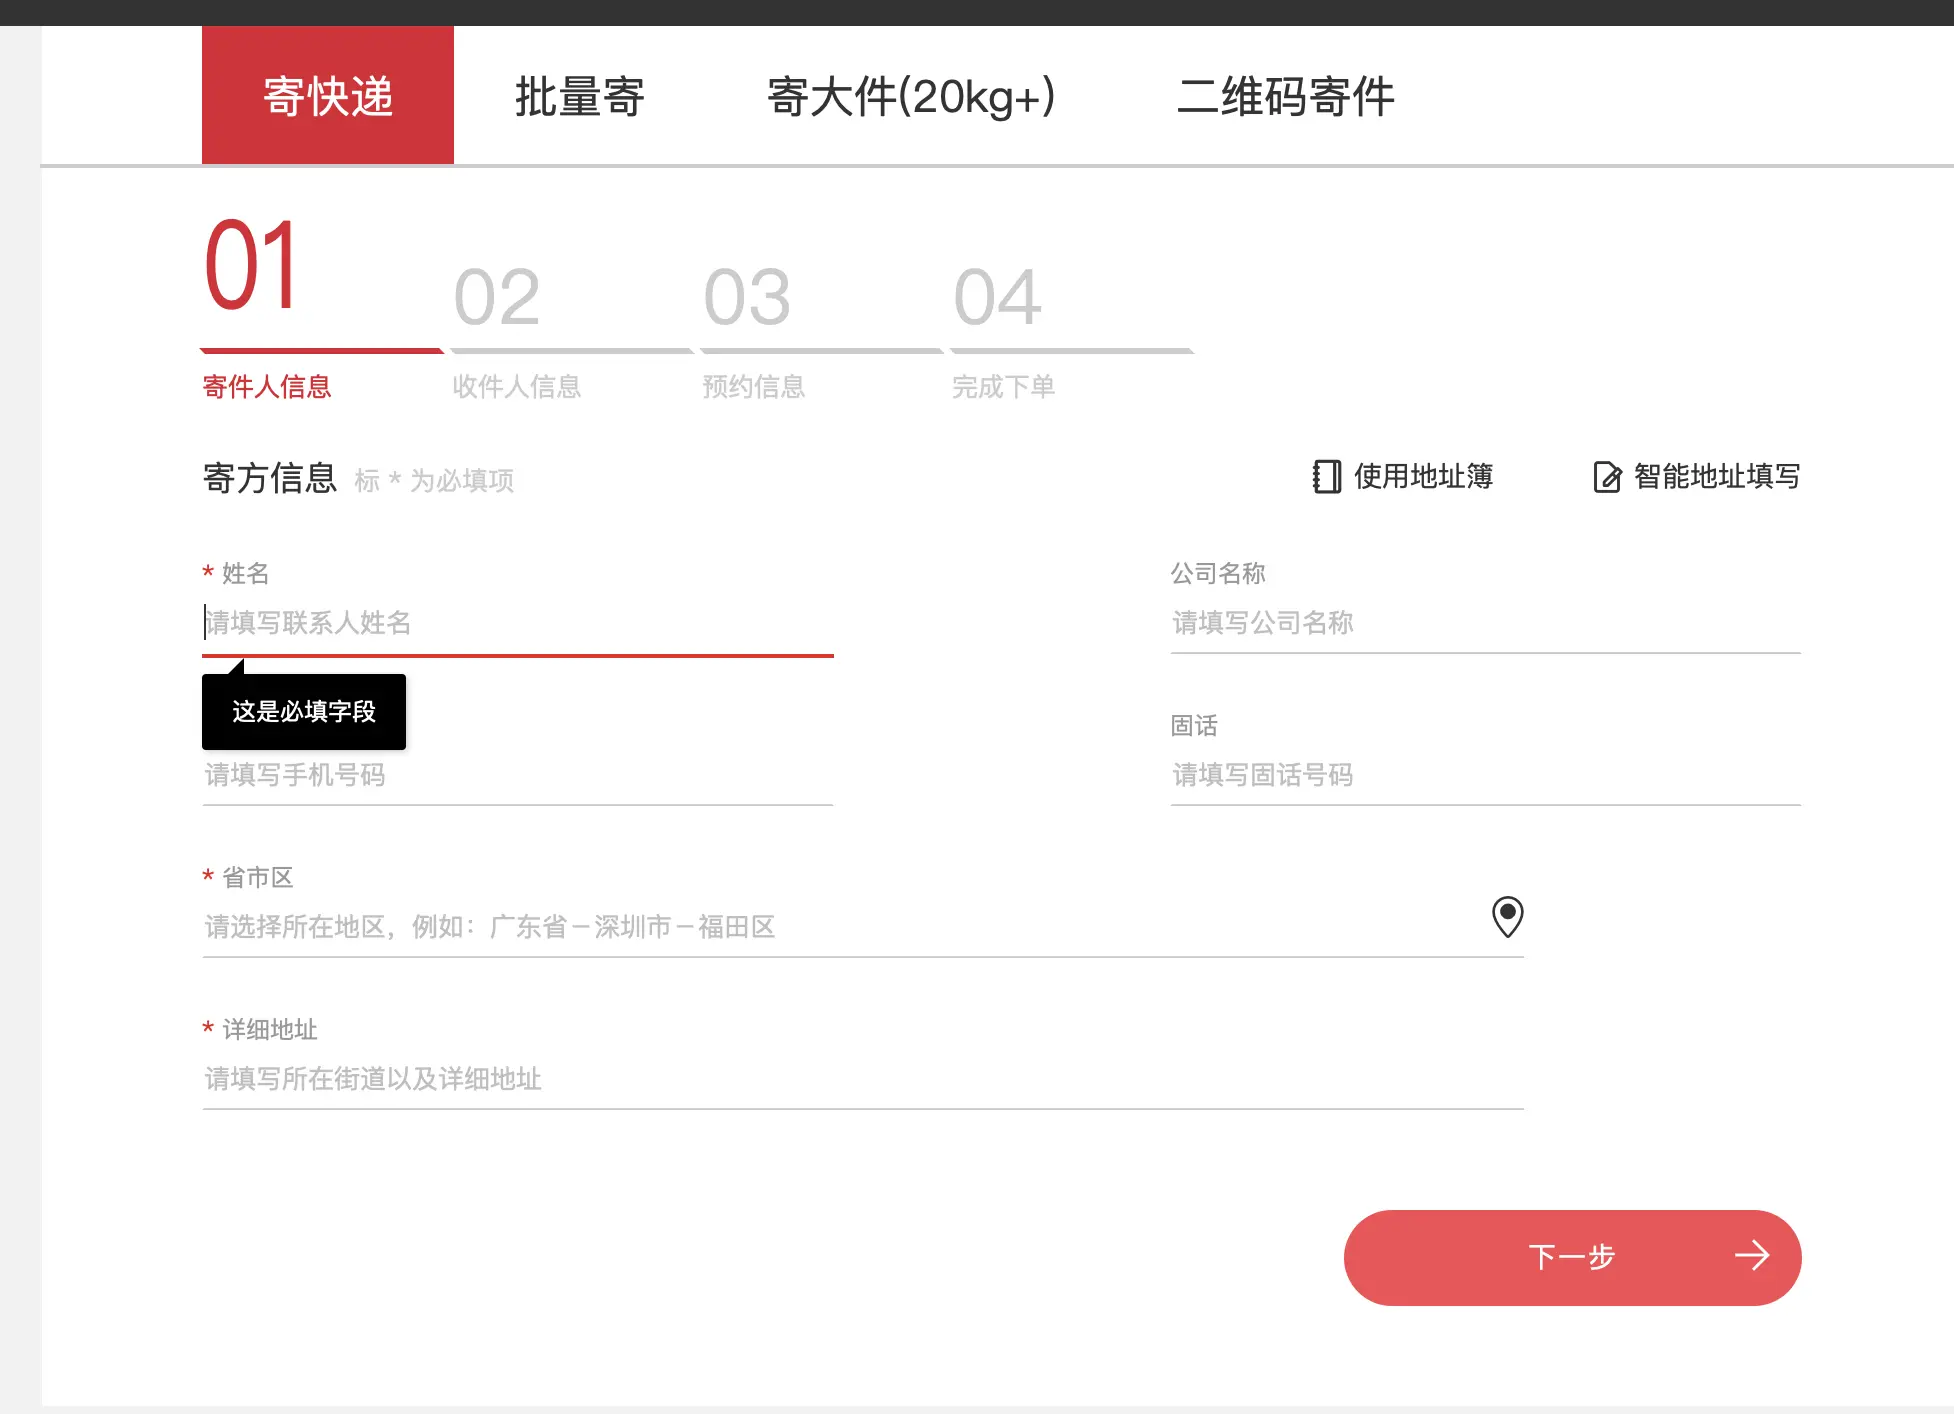Select step 02 收件人信息
The height and width of the screenshot is (1414, 1954).
click(516, 387)
